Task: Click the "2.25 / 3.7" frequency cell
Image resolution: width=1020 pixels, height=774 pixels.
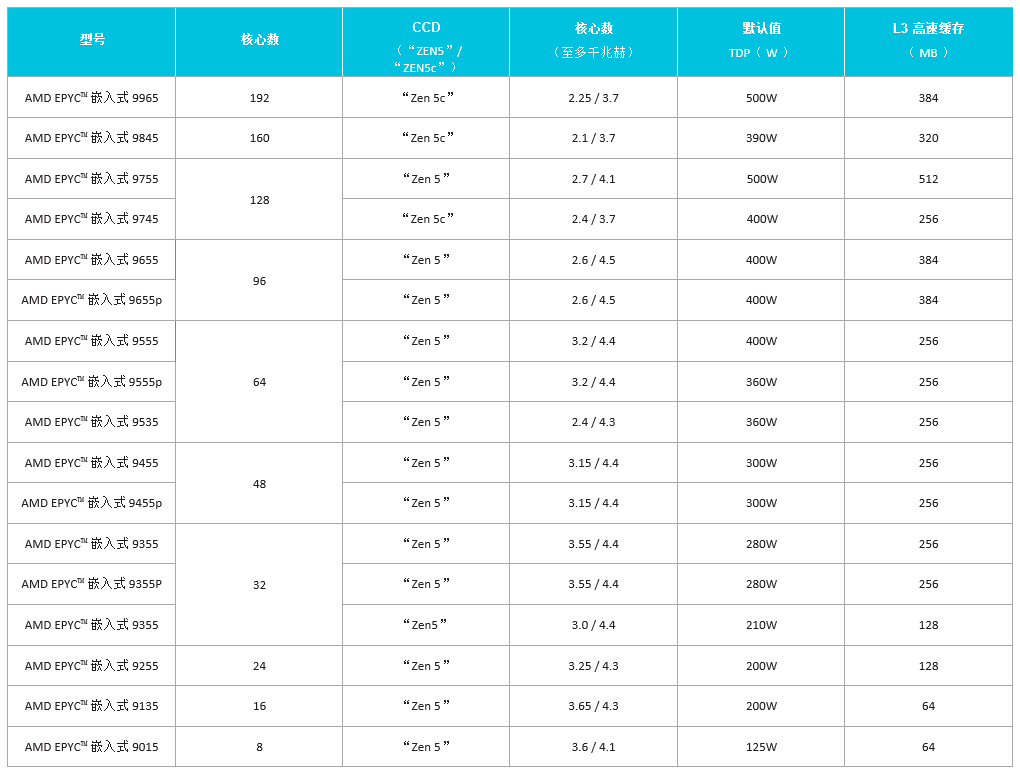Action: pyautogui.click(x=593, y=98)
